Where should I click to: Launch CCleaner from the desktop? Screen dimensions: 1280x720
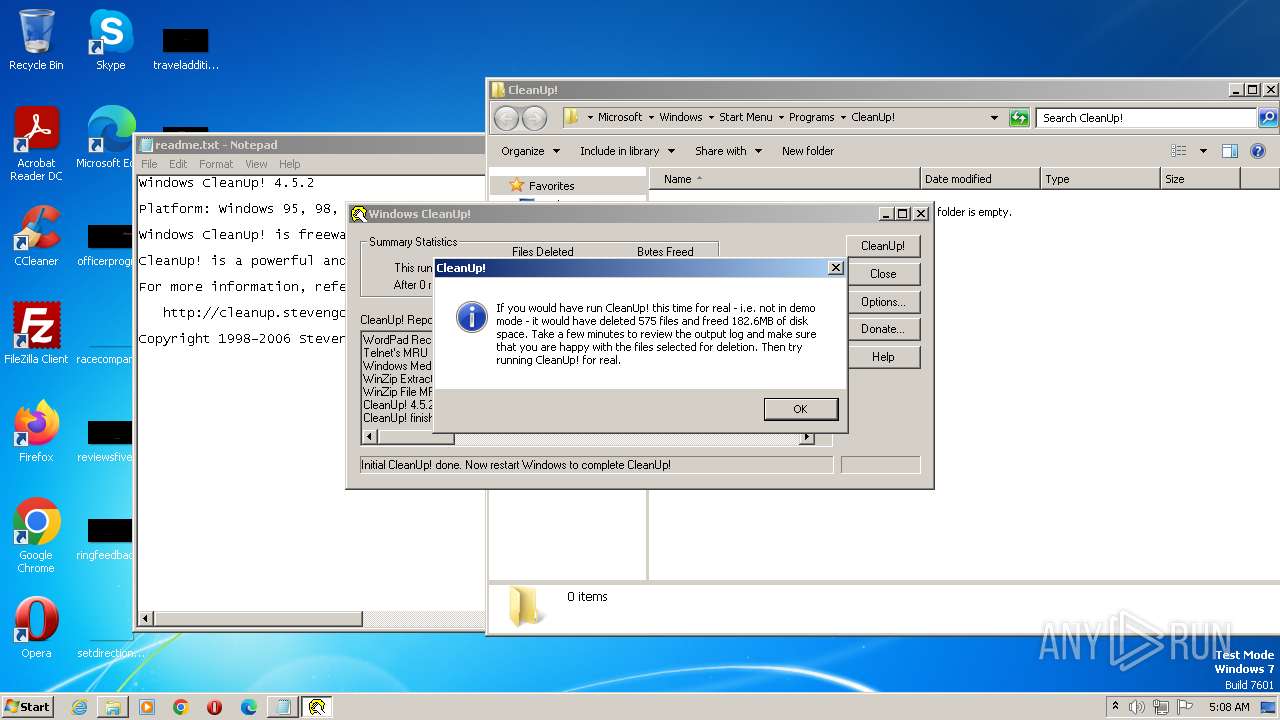36,236
